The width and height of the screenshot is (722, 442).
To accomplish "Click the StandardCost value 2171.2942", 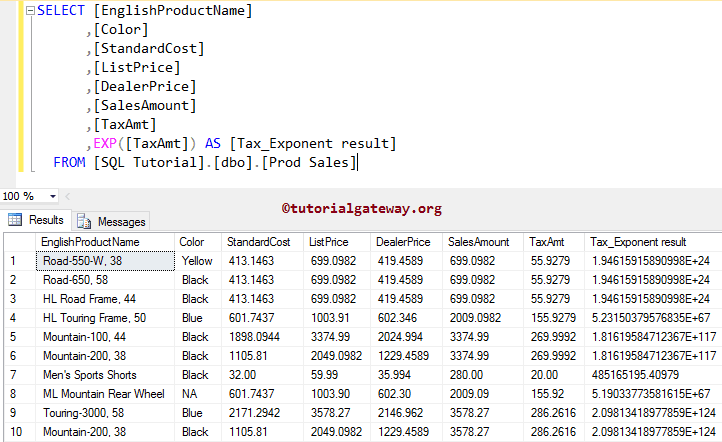I will click(x=262, y=413).
